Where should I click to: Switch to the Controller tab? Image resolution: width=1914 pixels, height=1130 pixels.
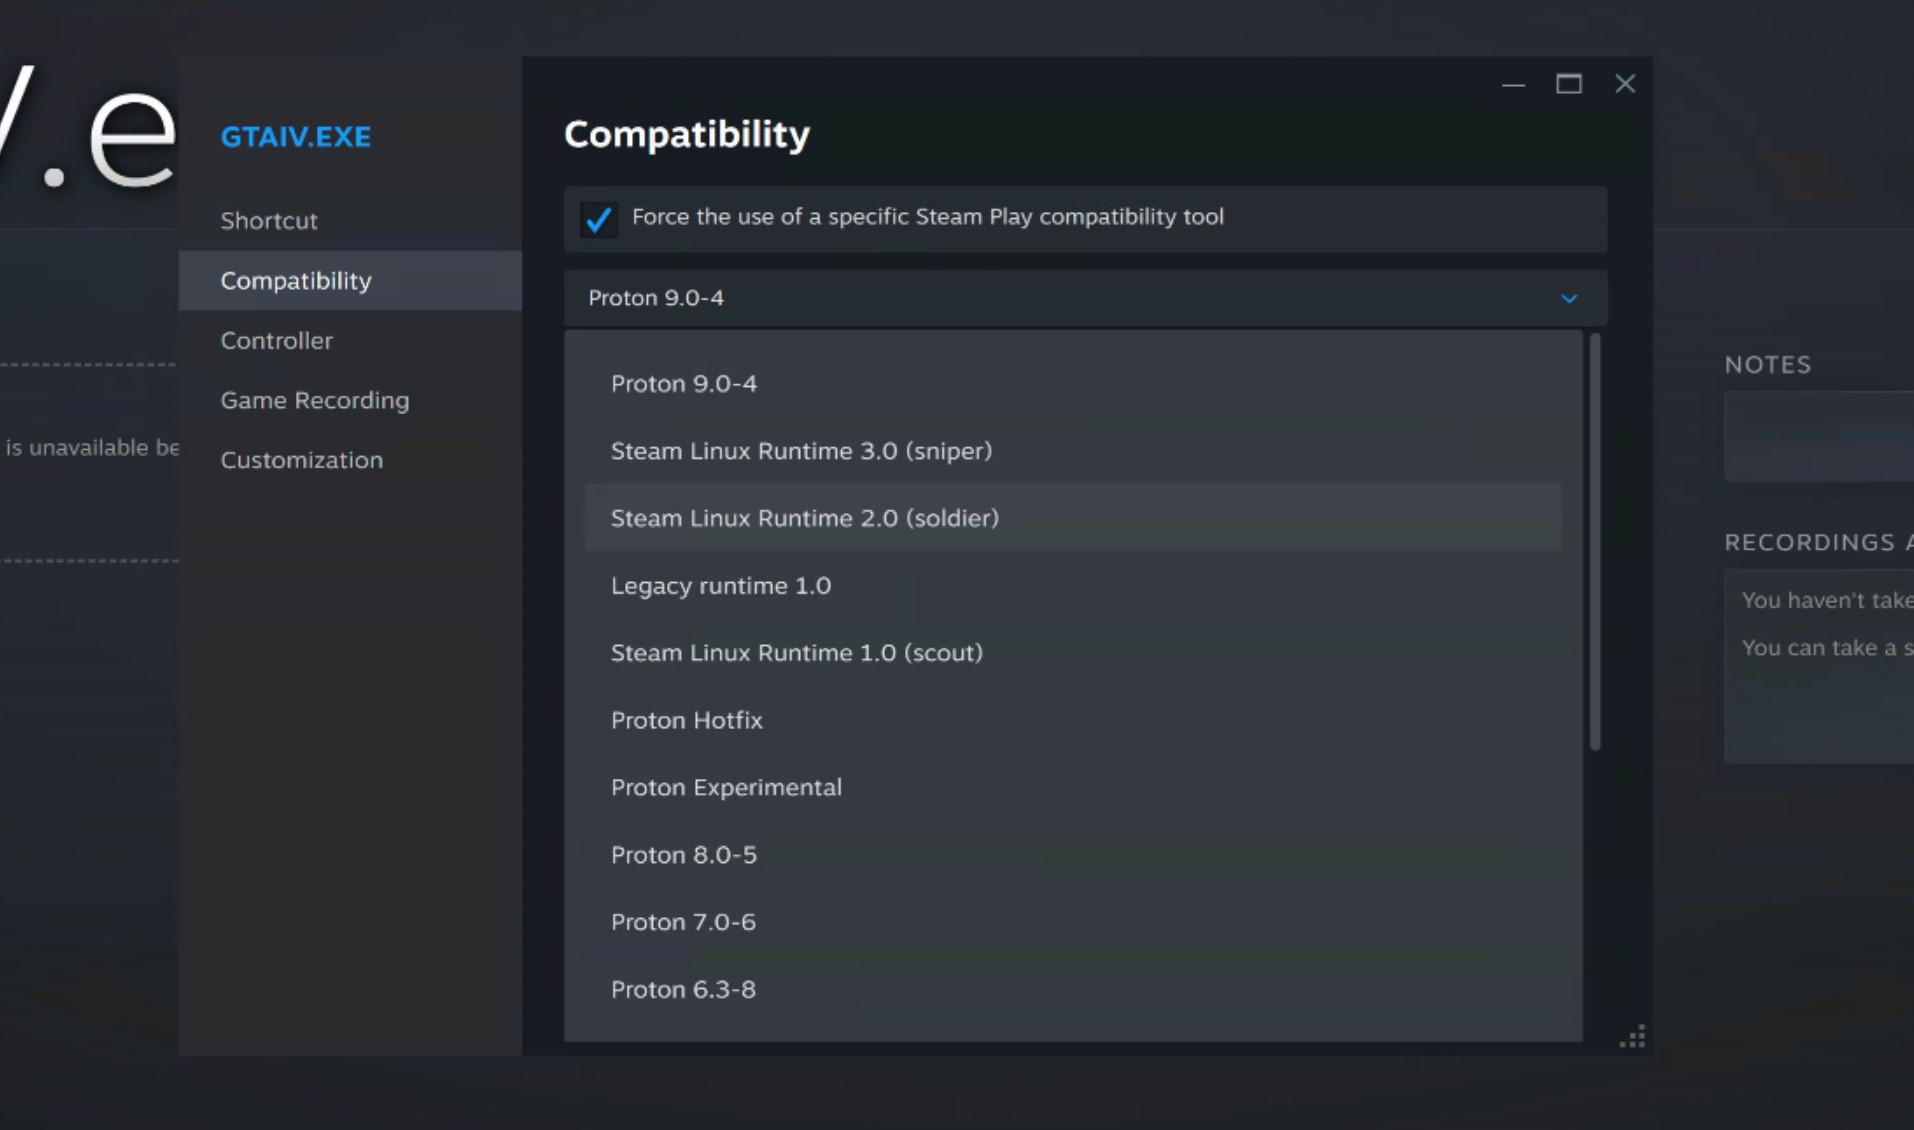tap(276, 341)
